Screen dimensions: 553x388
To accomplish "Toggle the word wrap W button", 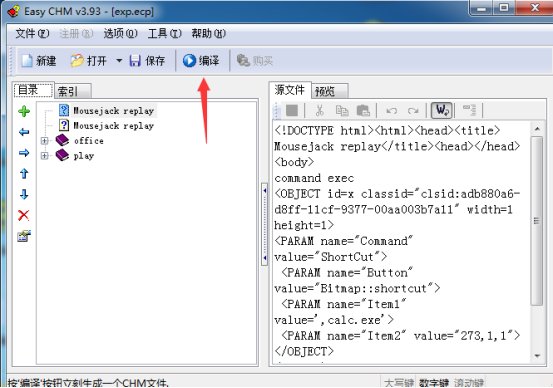I will 442,110.
